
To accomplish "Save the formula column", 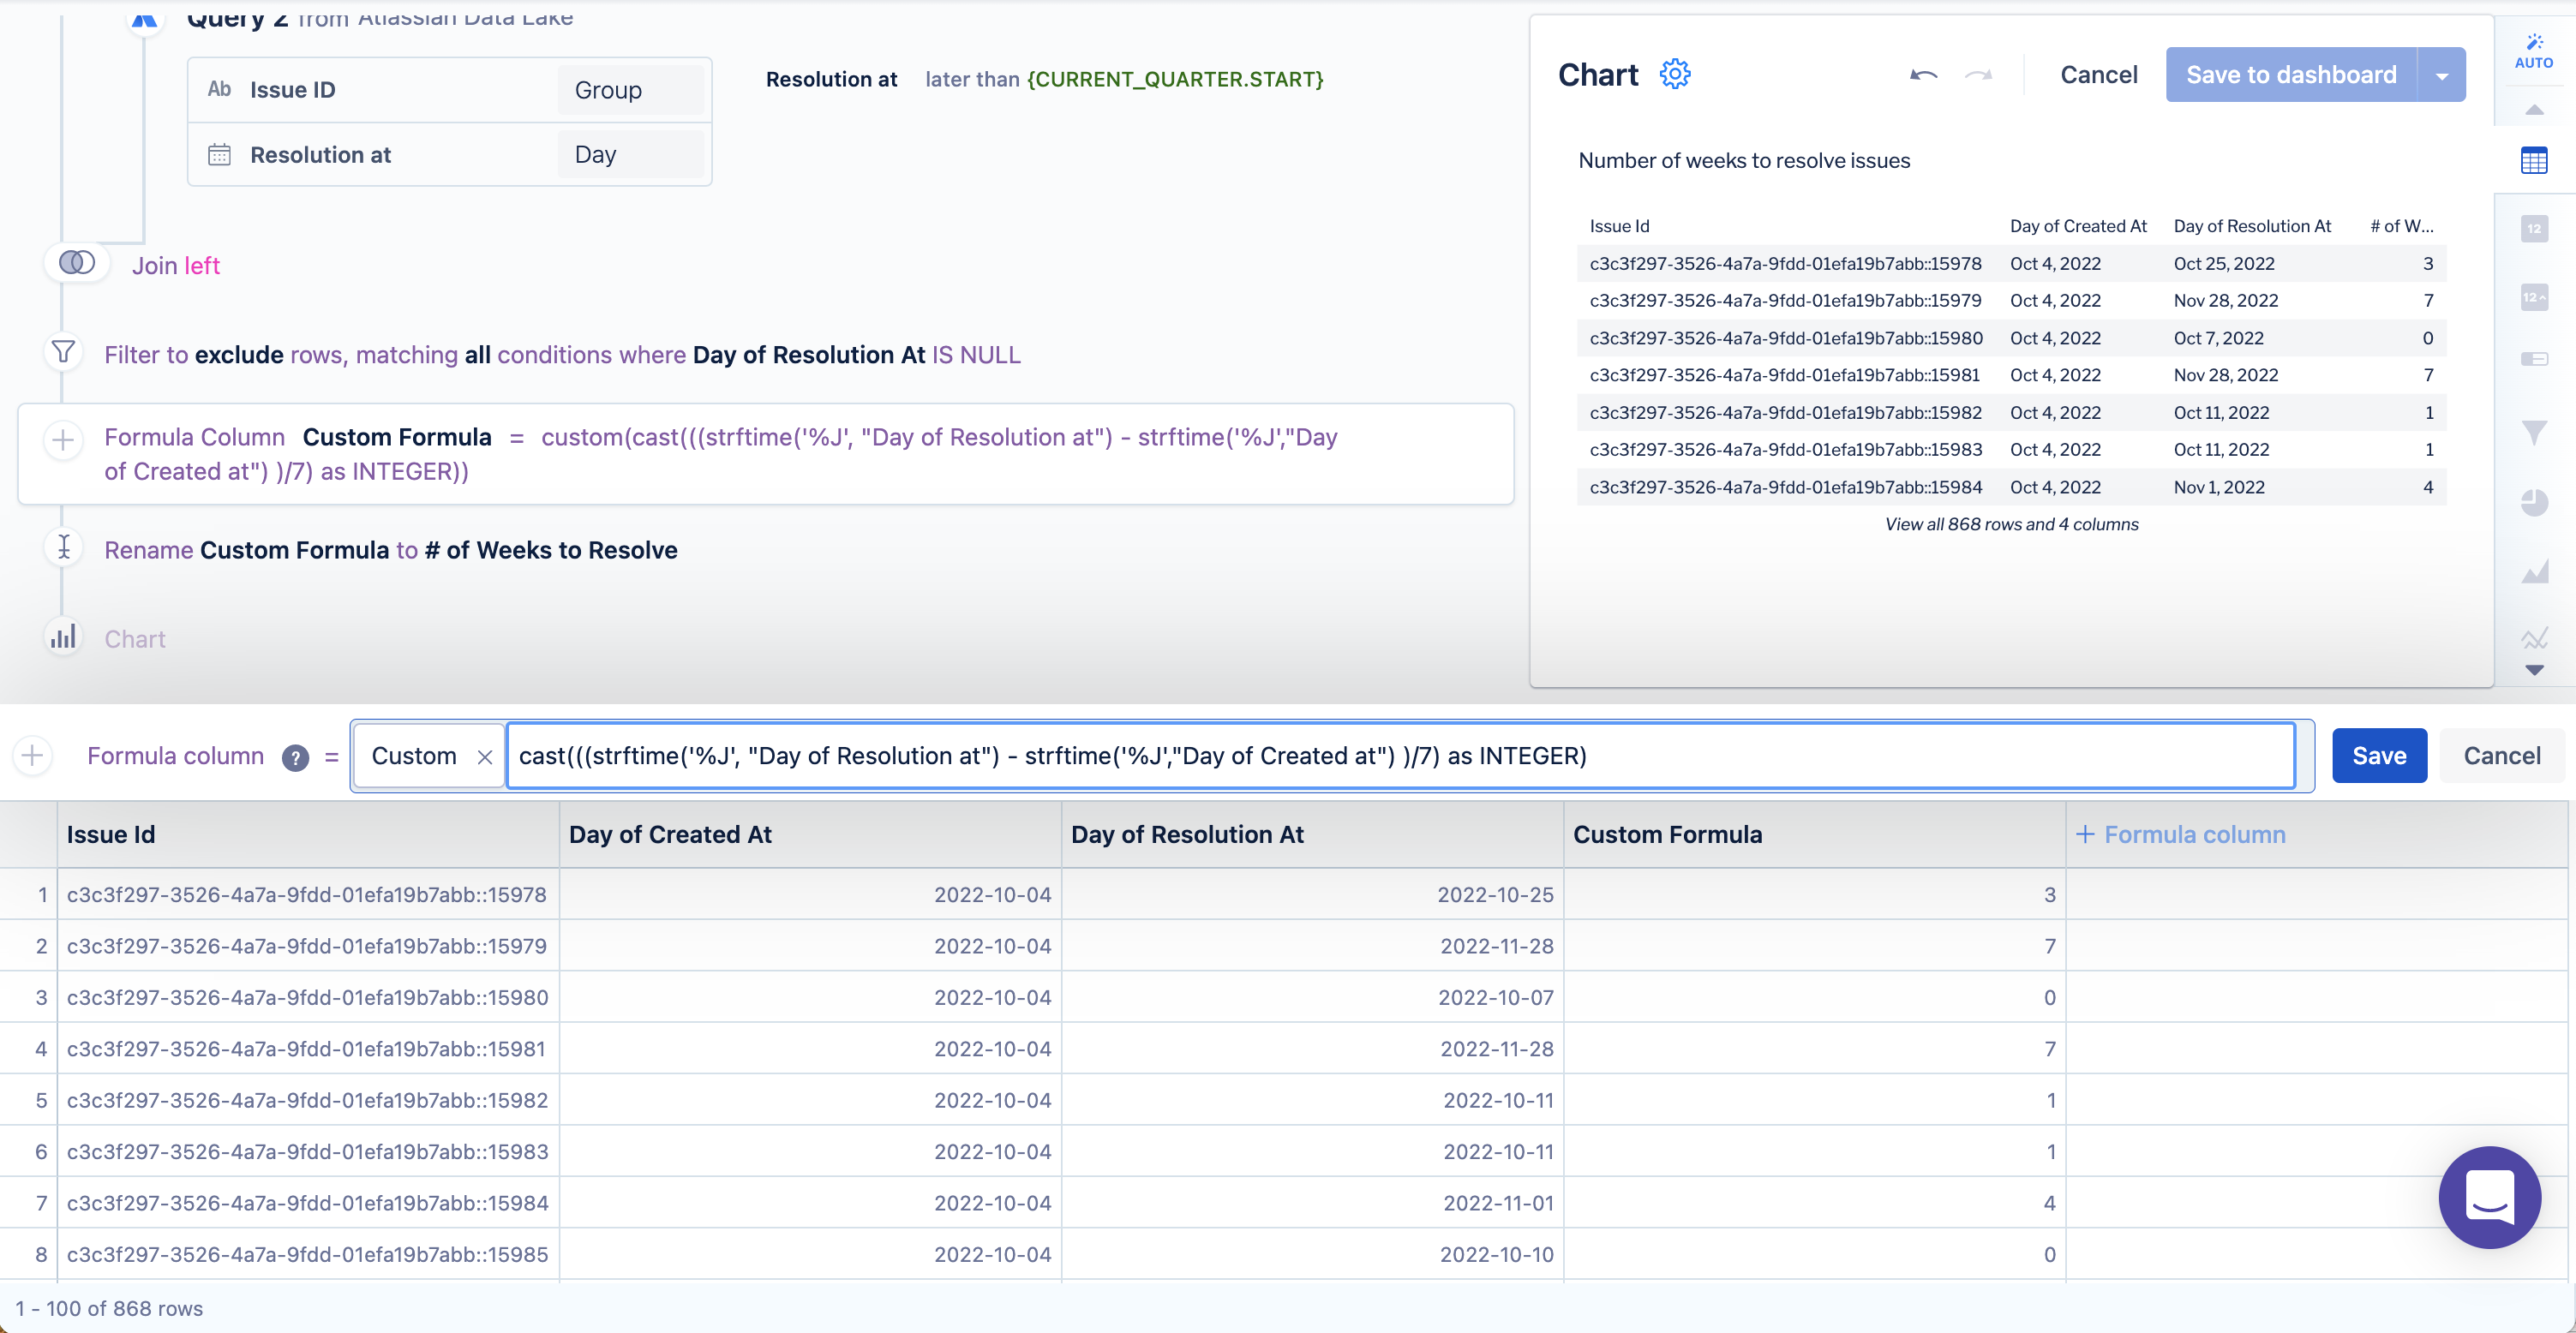I will (2378, 756).
